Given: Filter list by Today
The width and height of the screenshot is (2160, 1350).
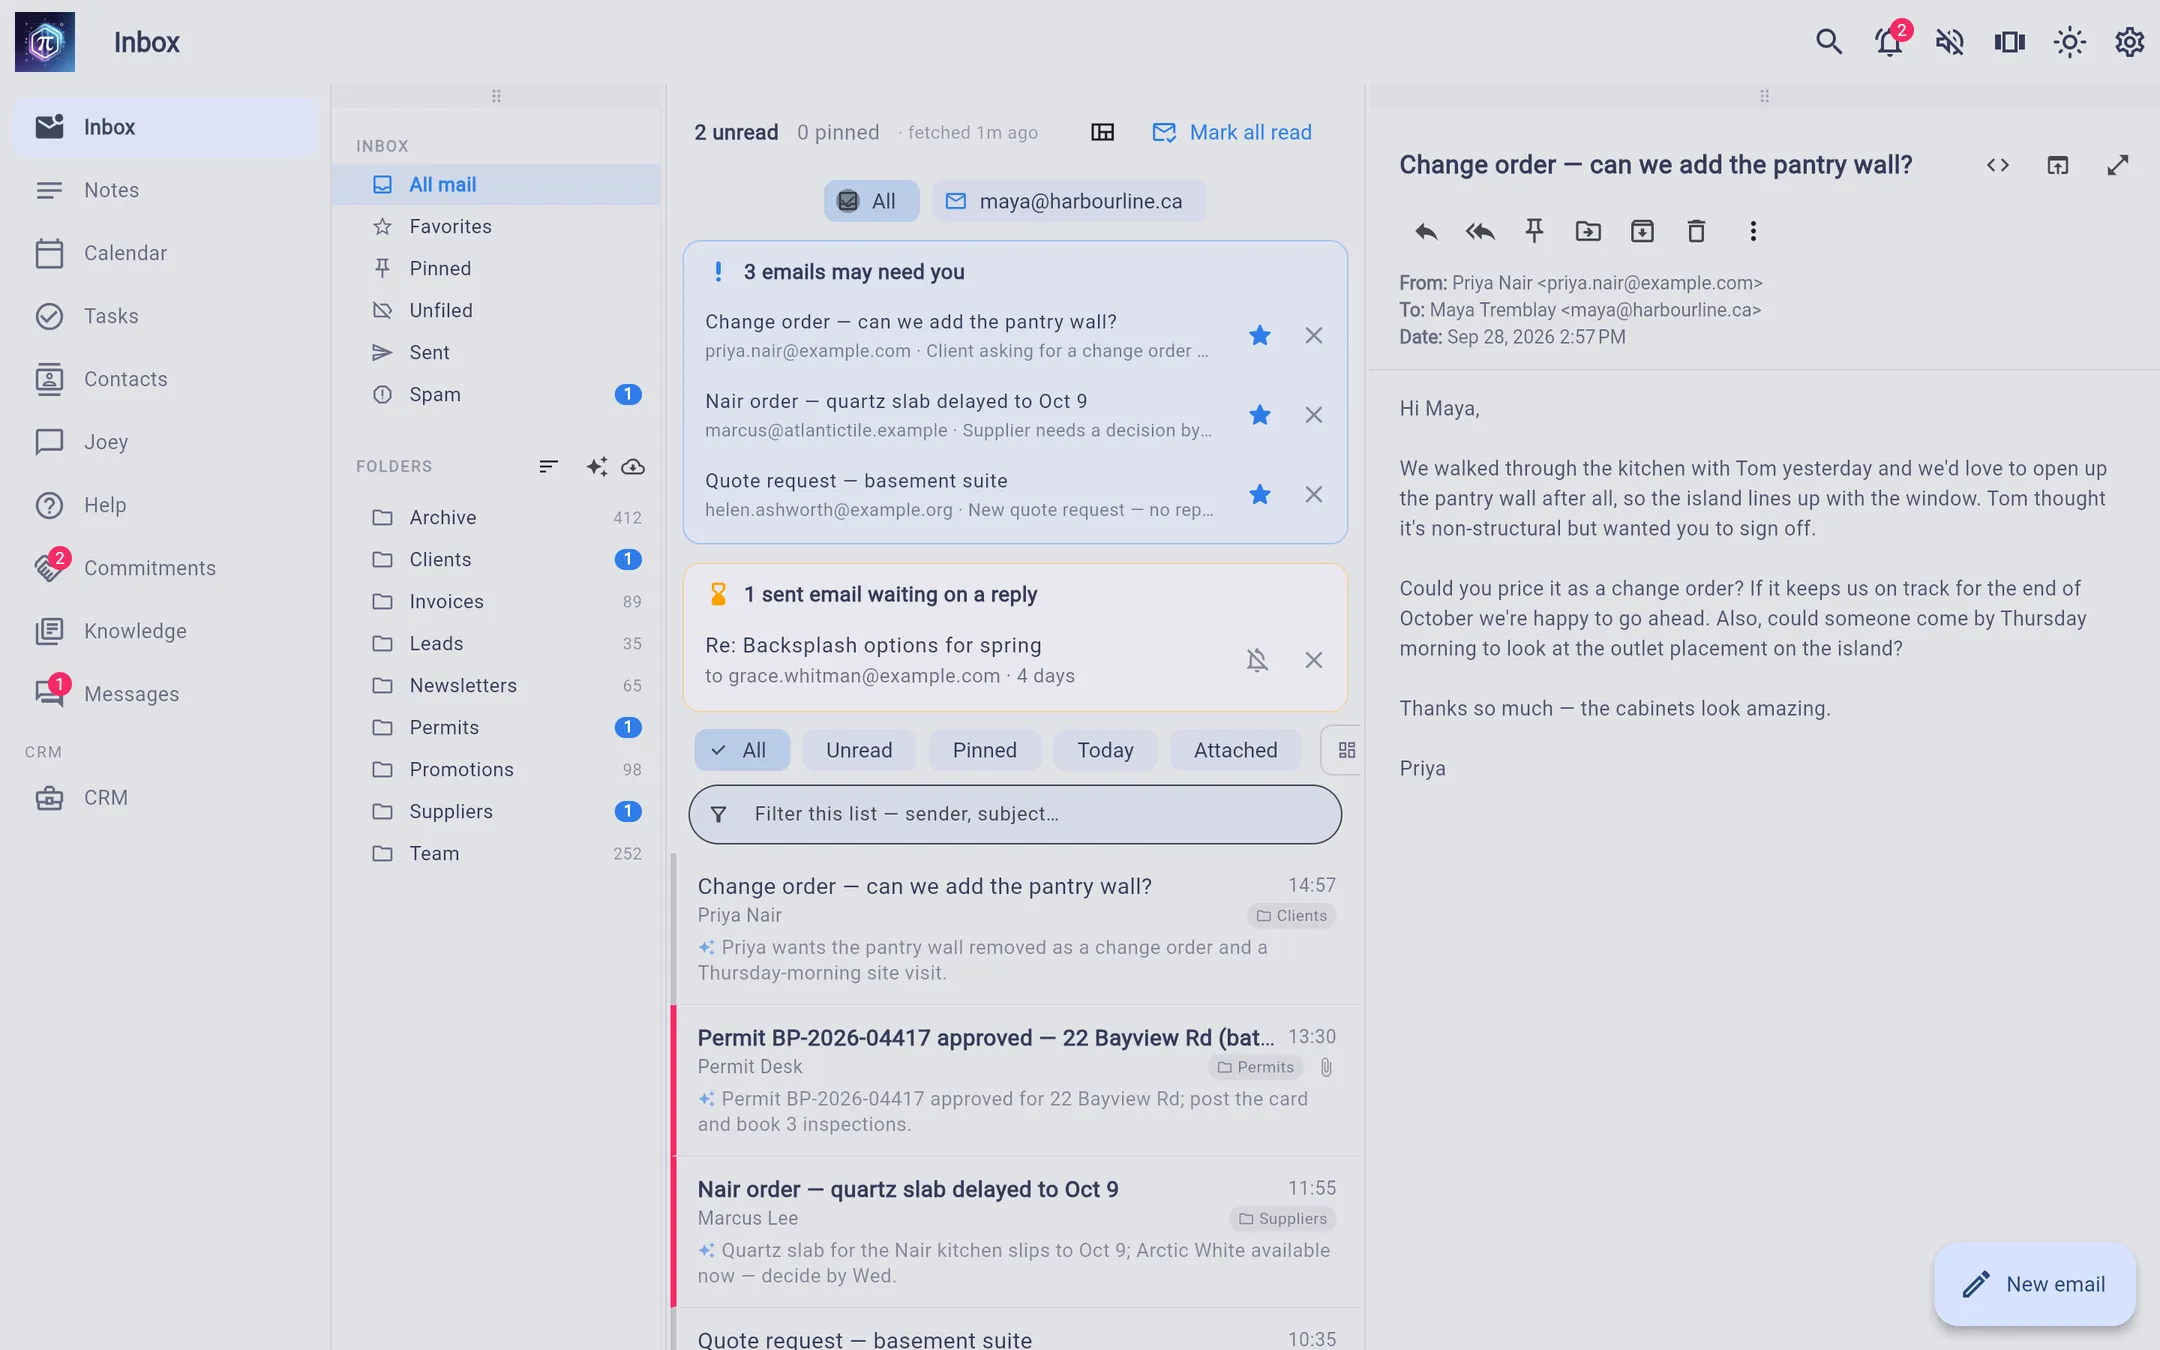Looking at the screenshot, I should pyautogui.click(x=1105, y=750).
